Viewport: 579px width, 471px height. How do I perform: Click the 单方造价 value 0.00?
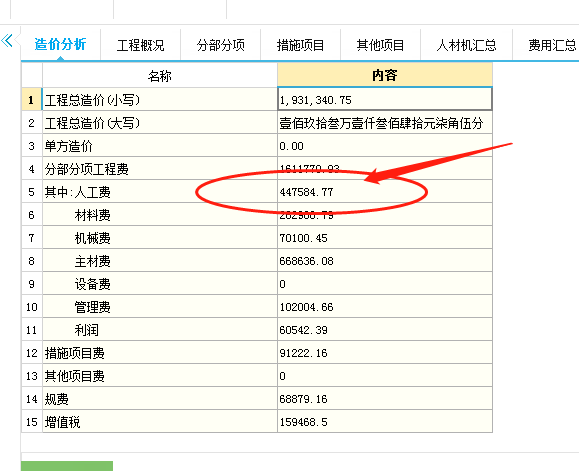coord(385,146)
